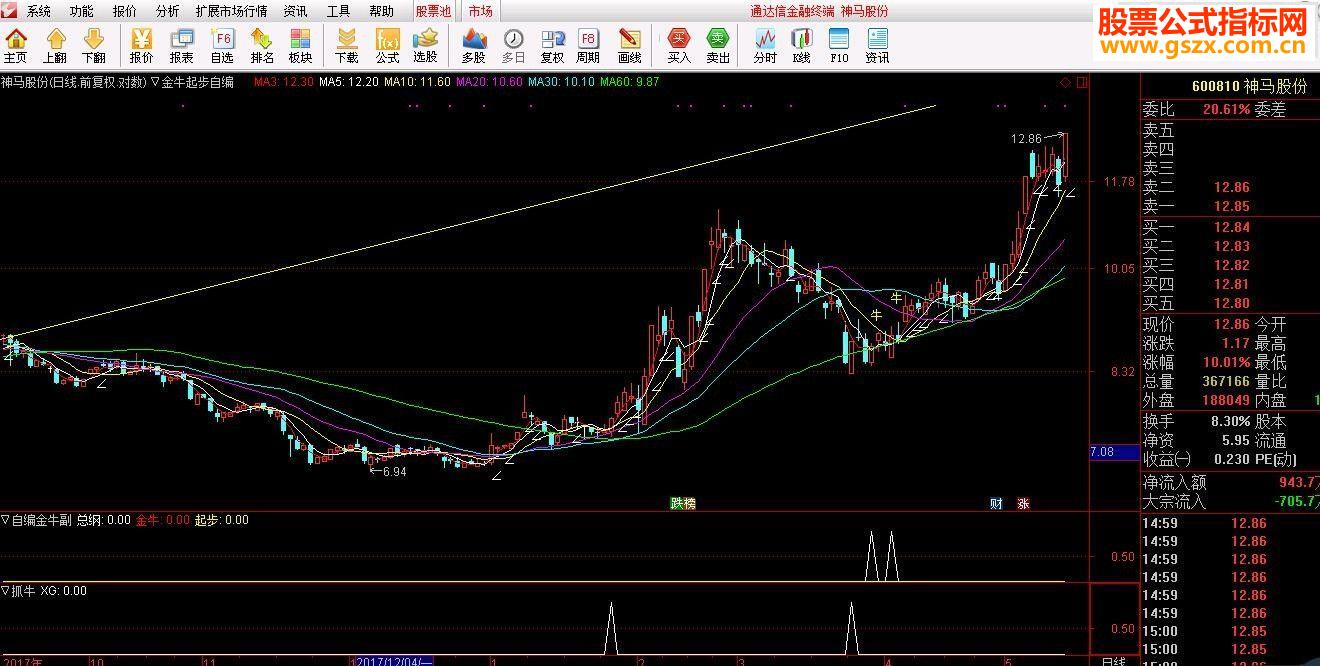
Task: Click the 下载 download icon
Action: [347, 46]
